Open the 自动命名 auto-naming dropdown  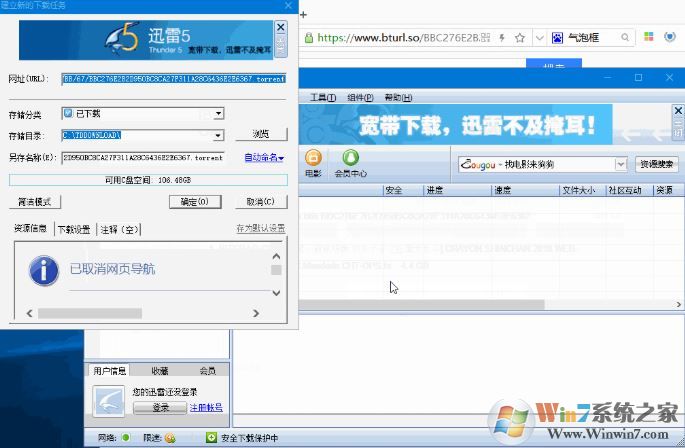[264, 157]
